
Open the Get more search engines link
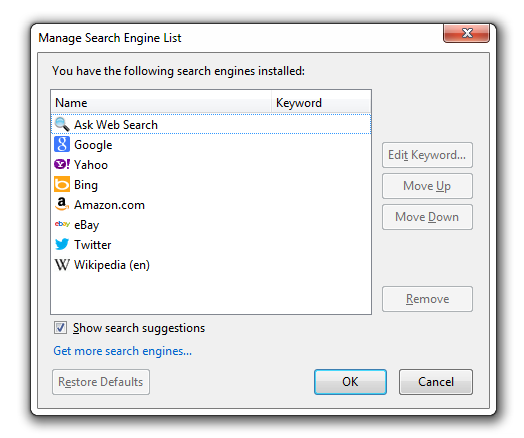(x=123, y=351)
